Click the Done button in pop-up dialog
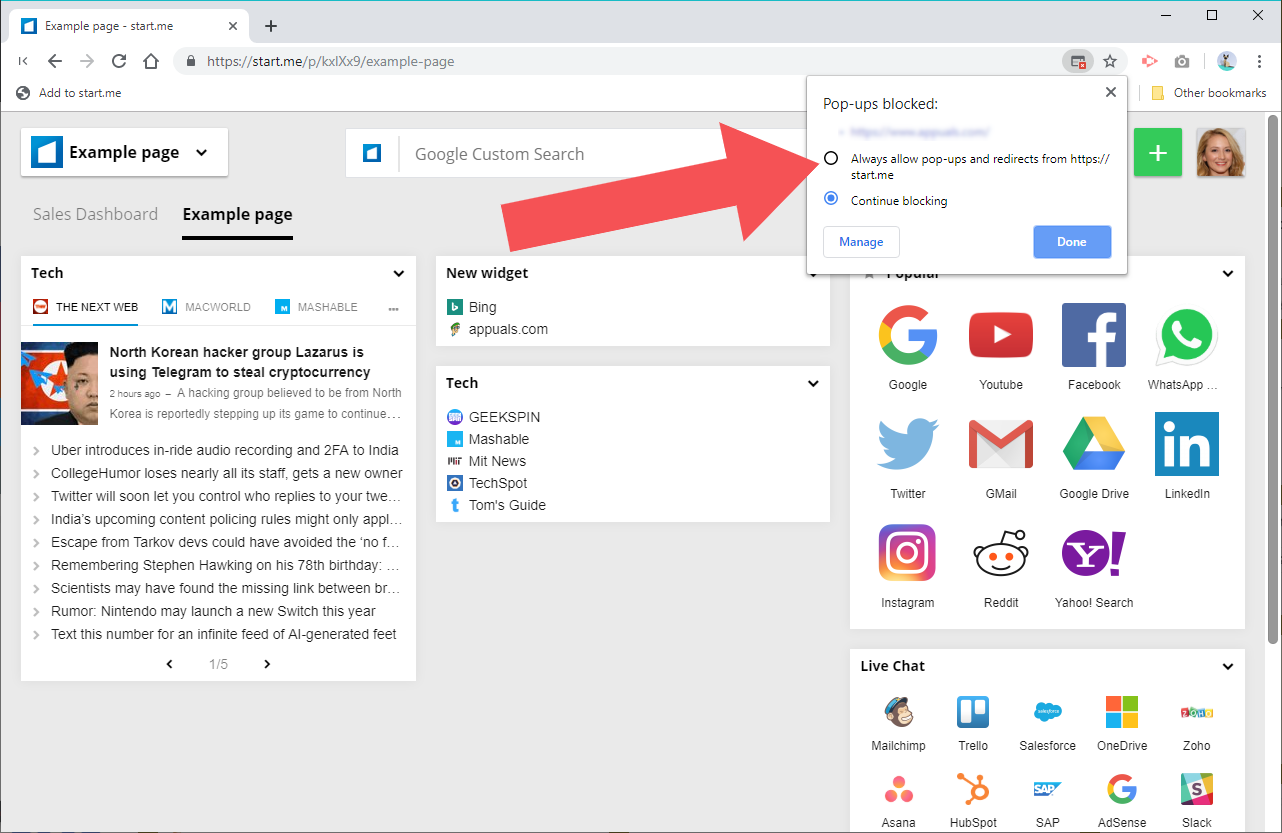 tap(1072, 242)
